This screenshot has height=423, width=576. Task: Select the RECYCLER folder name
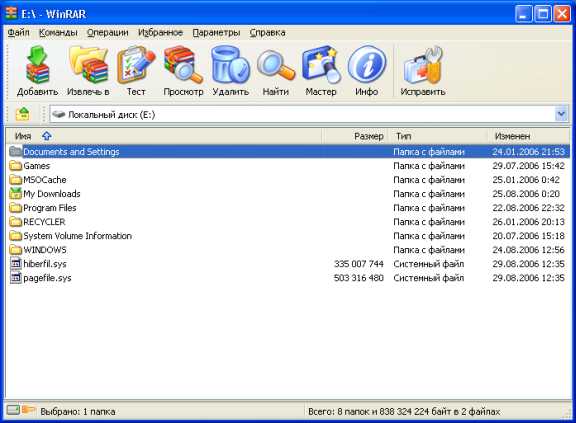44,222
